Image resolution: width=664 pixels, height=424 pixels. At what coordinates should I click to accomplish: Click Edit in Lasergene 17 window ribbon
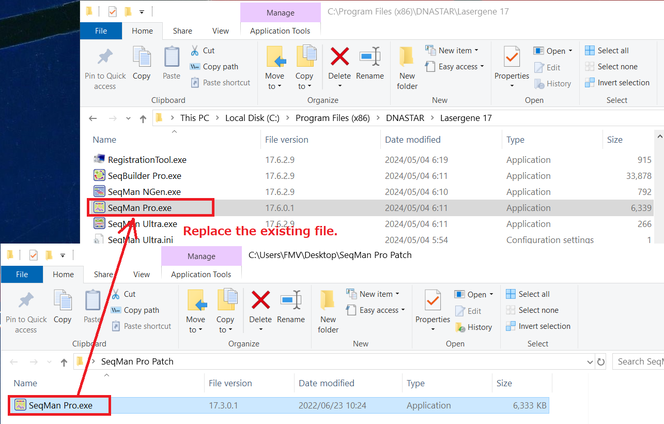(547, 67)
